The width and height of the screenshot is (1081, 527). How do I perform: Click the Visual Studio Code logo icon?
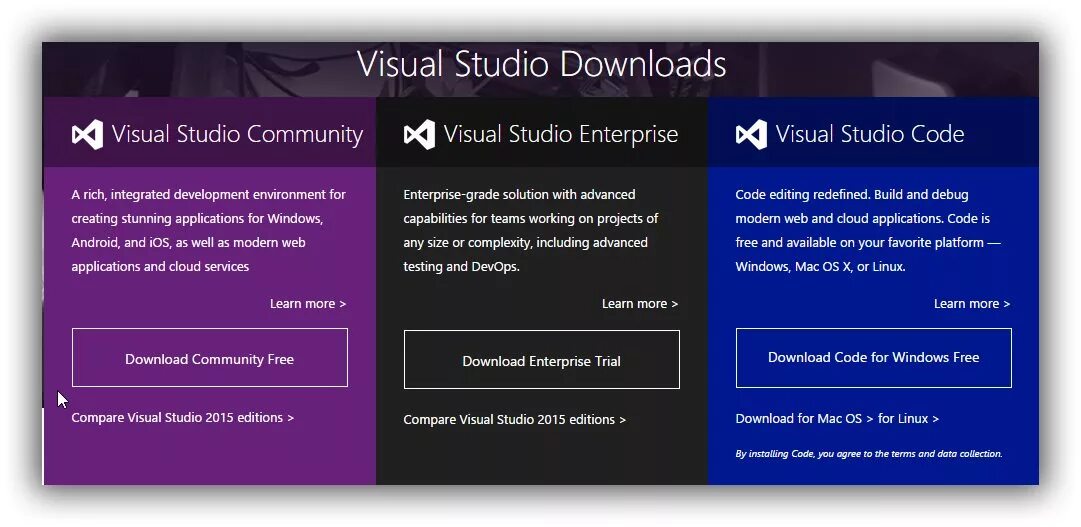click(751, 135)
